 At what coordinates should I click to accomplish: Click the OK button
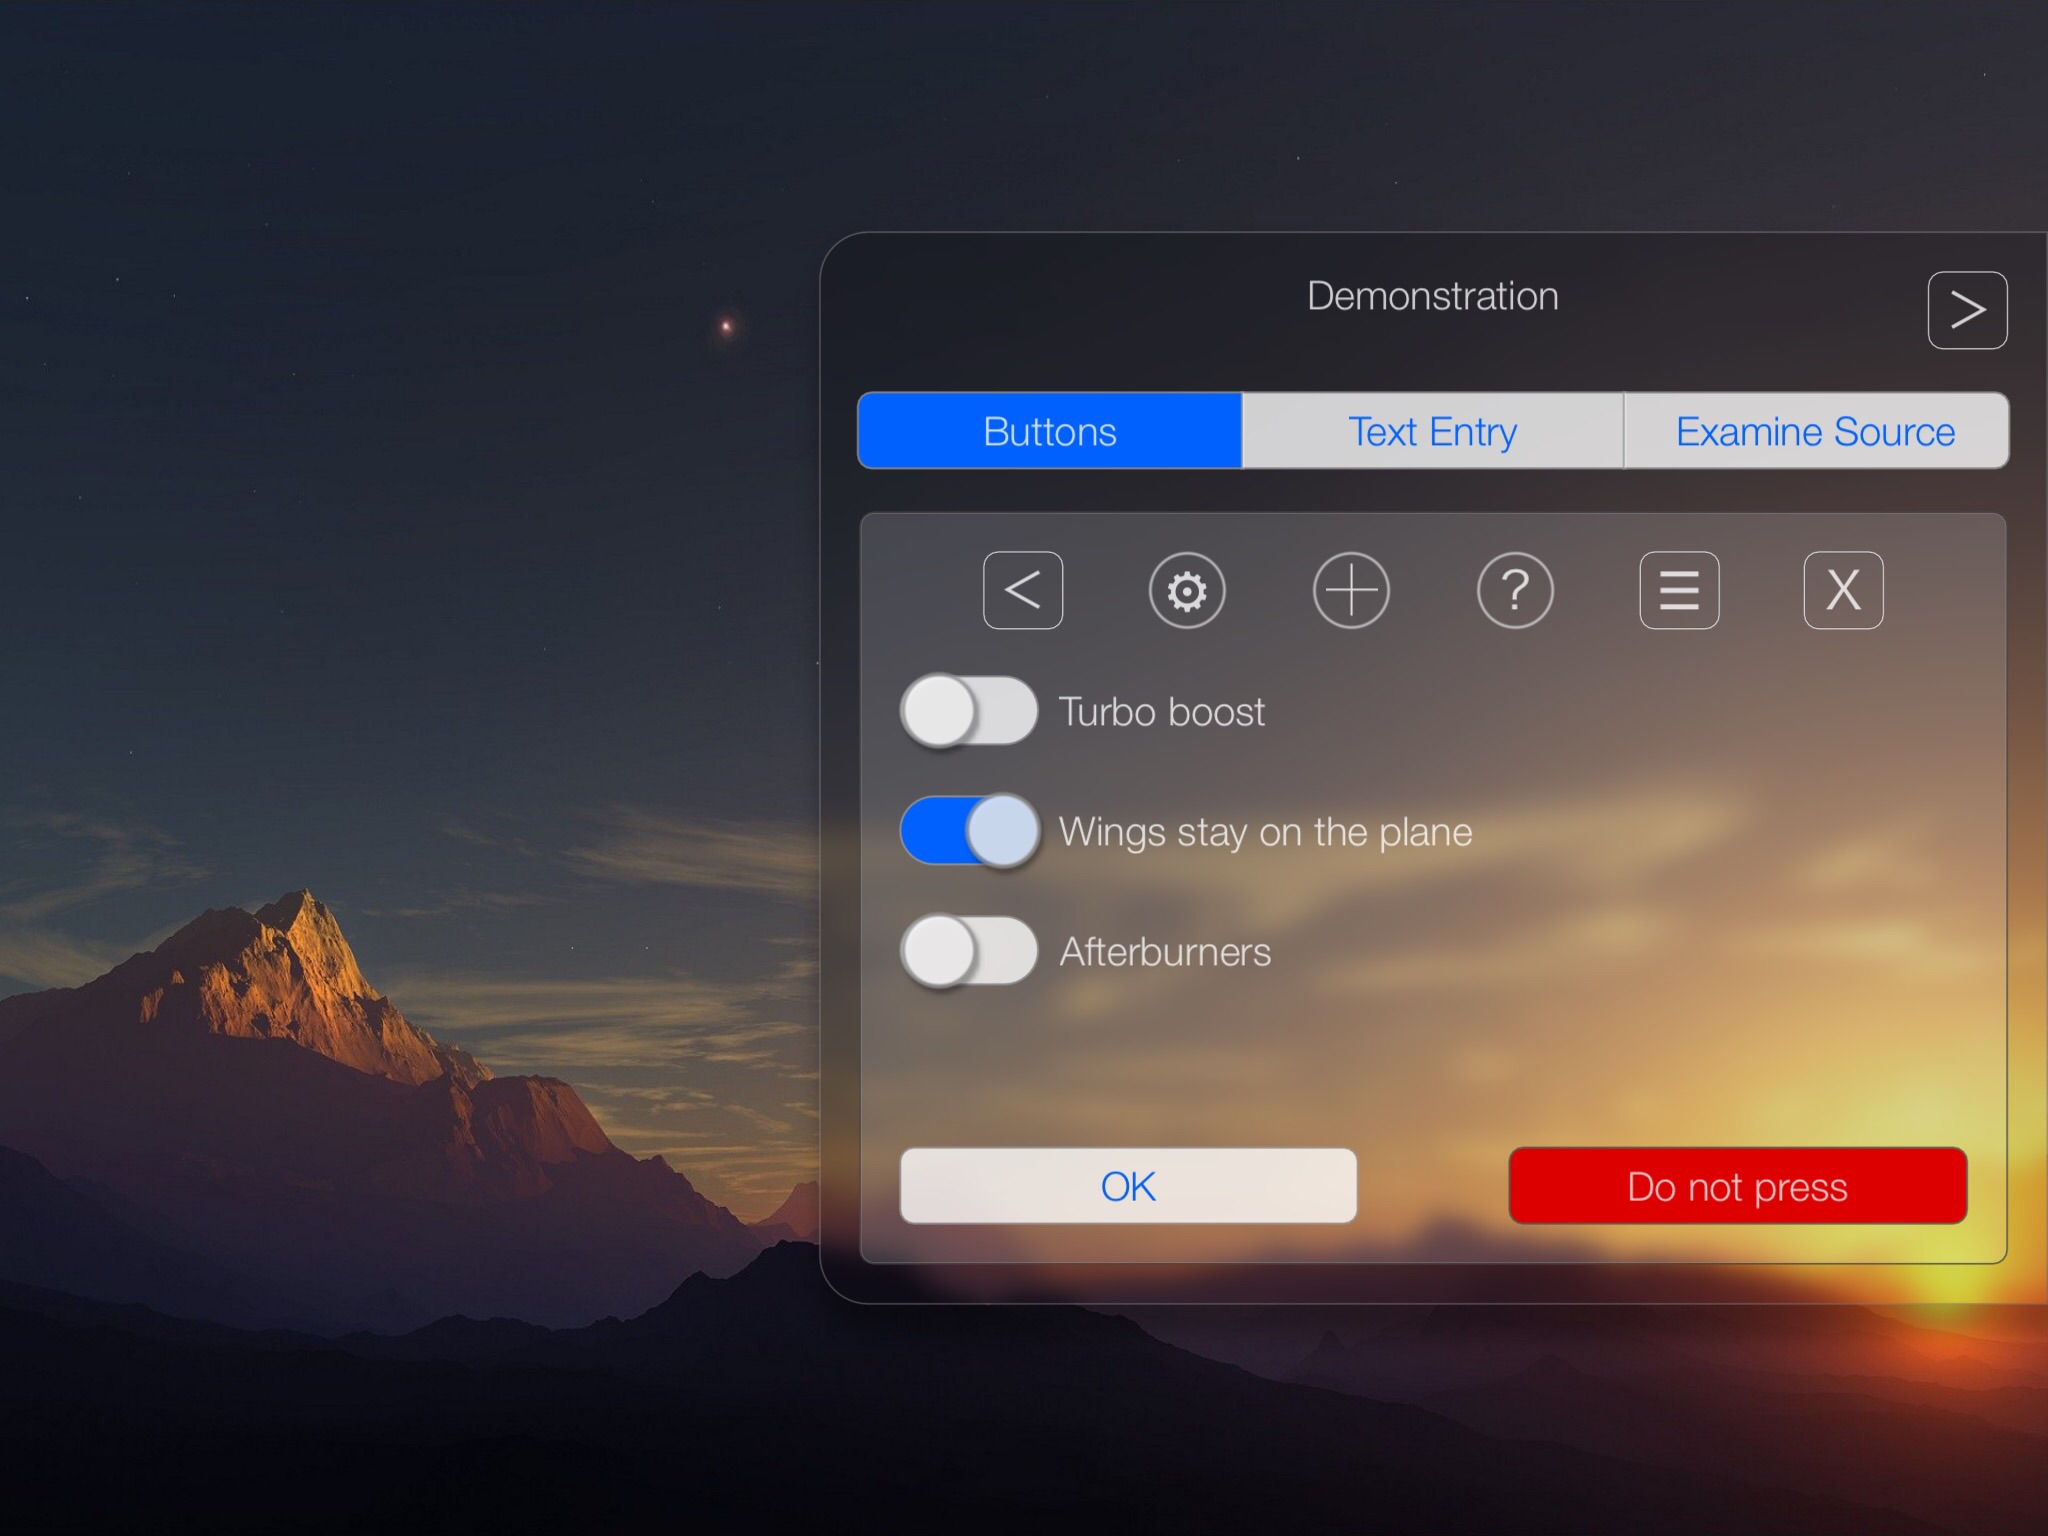[1128, 1186]
